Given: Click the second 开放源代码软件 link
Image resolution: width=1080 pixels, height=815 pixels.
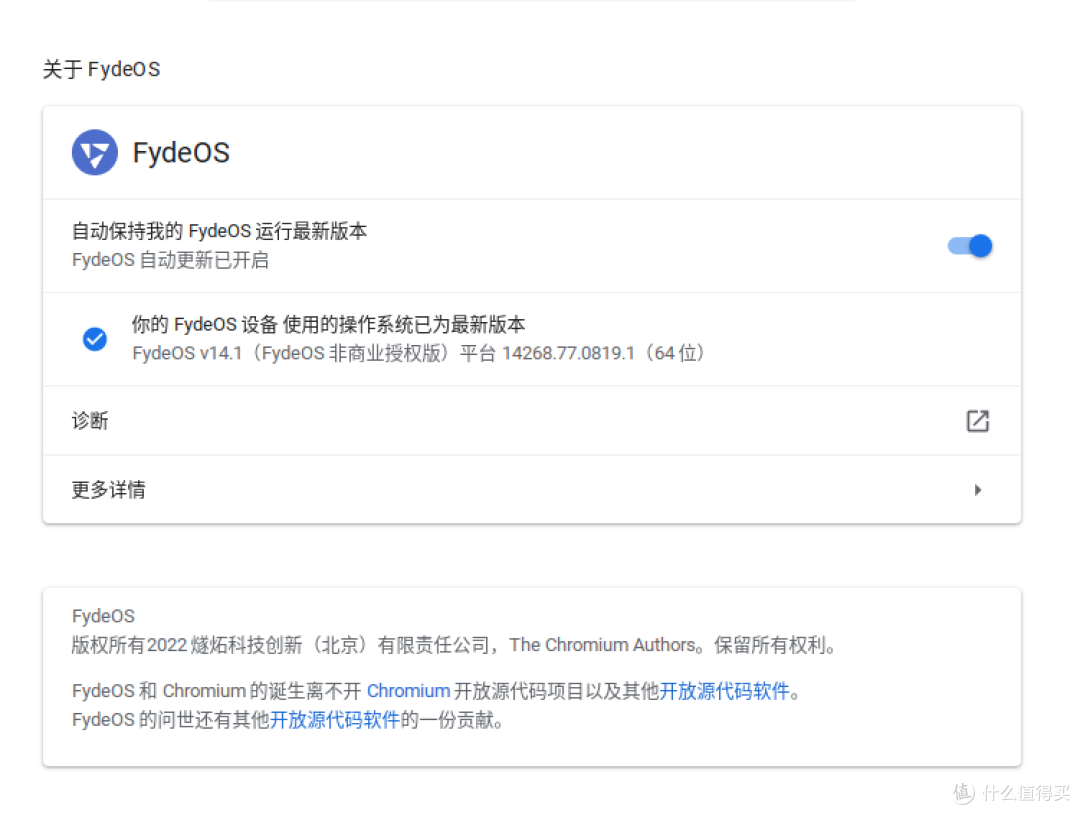Looking at the screenshot, I should [335, 720].
